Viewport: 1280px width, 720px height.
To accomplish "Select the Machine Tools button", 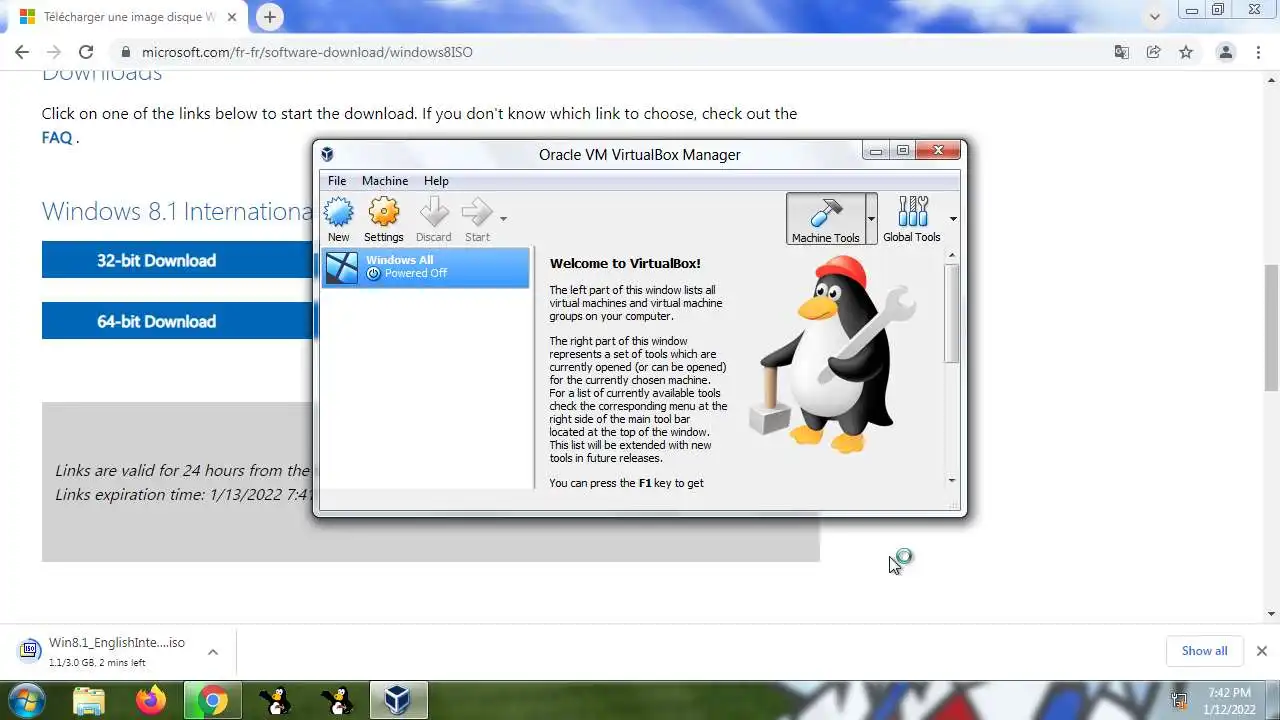I will pos(826,219).
